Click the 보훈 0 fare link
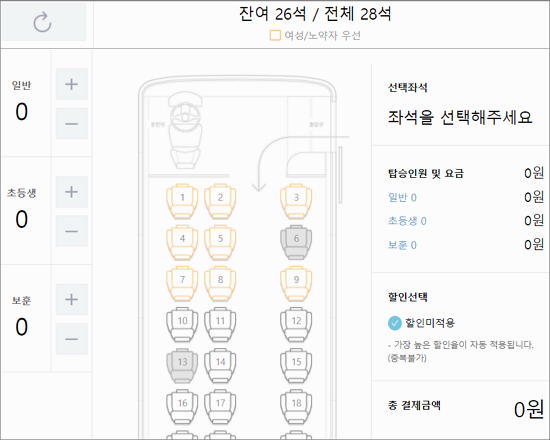The image size is (550, 440). click(x=402, y=245)
